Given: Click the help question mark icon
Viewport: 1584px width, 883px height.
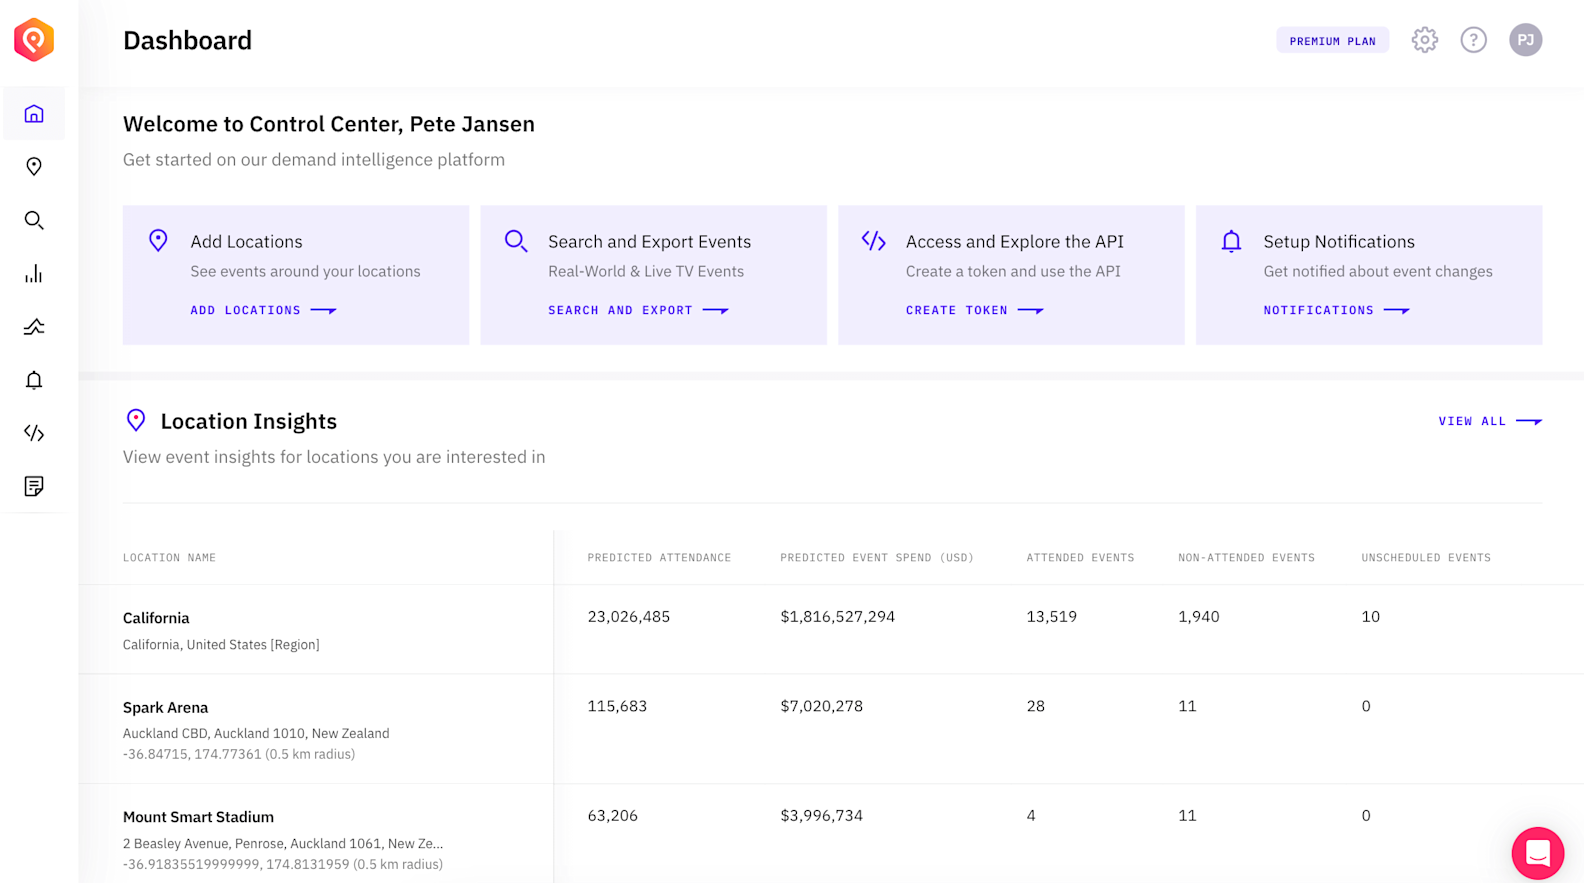Looking at the screenshot, I should (x=1473, y=40).
